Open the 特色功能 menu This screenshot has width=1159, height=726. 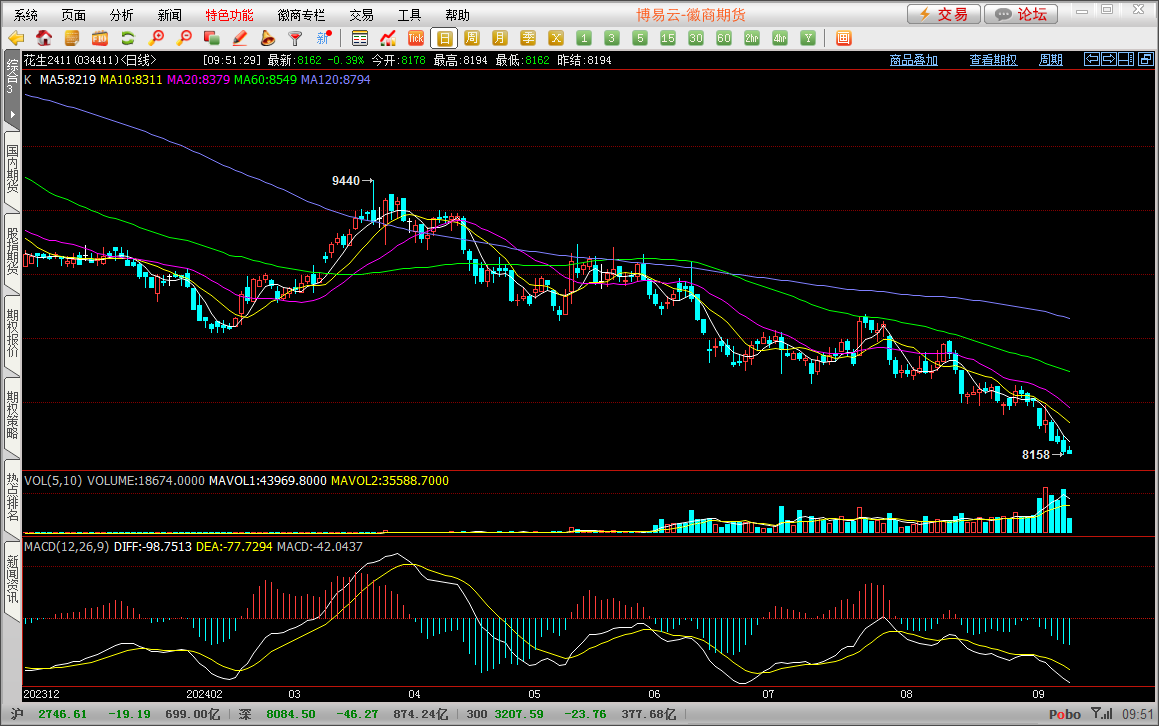[x=229, y=15]
